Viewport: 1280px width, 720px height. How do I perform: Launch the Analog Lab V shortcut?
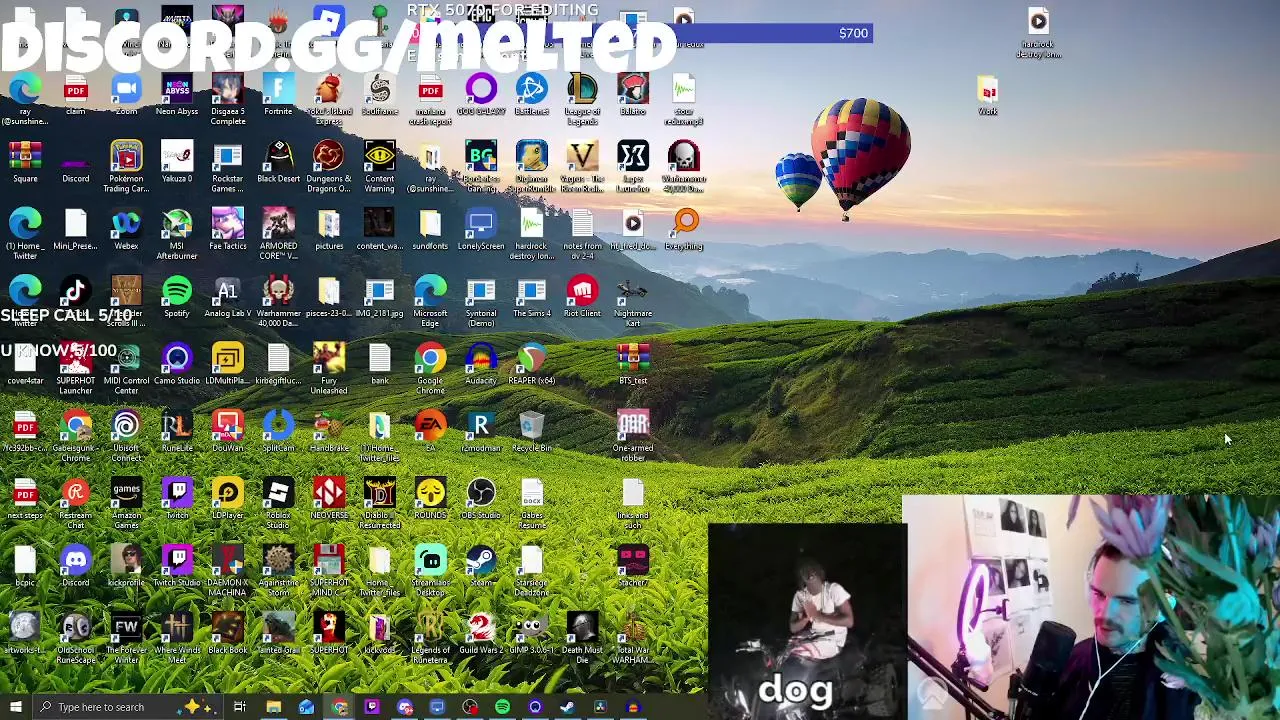click(227, 291)
